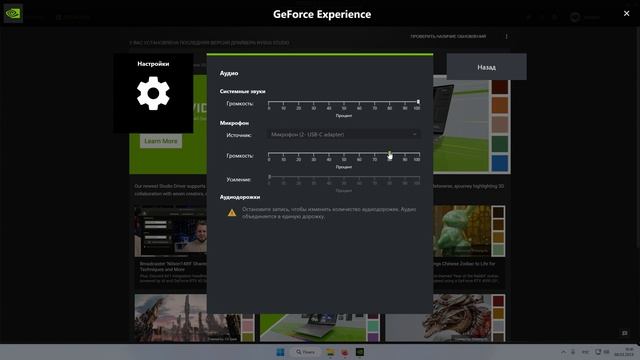
Task: Click the Назад back button
Action: (x=486, y=67)
